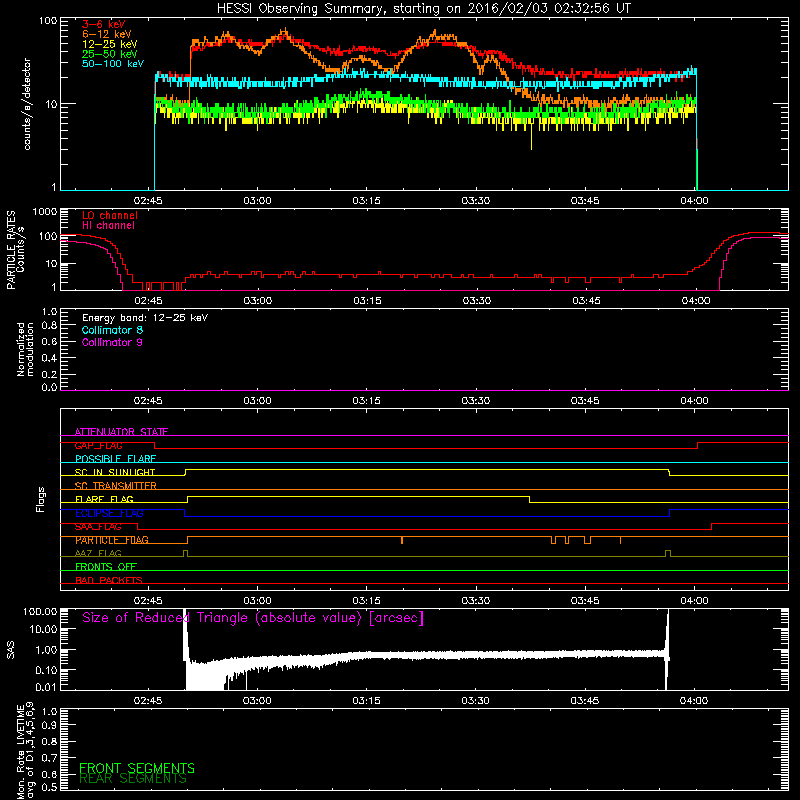Click the vertical 'Flags' axis label
This screenshot has width=800, height=800.
[x=41, y=499]
